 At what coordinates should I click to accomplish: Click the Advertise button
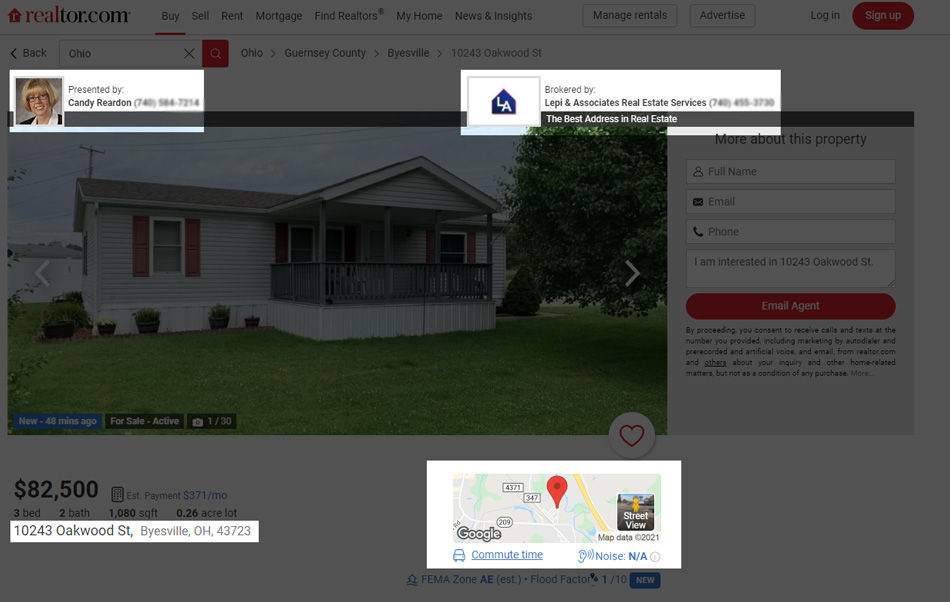pyautogui.click(x=722, y=15)
